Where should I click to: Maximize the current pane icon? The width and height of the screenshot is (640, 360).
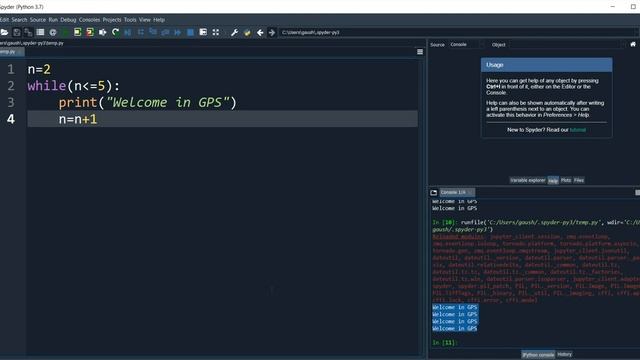(x=203, y=32)
